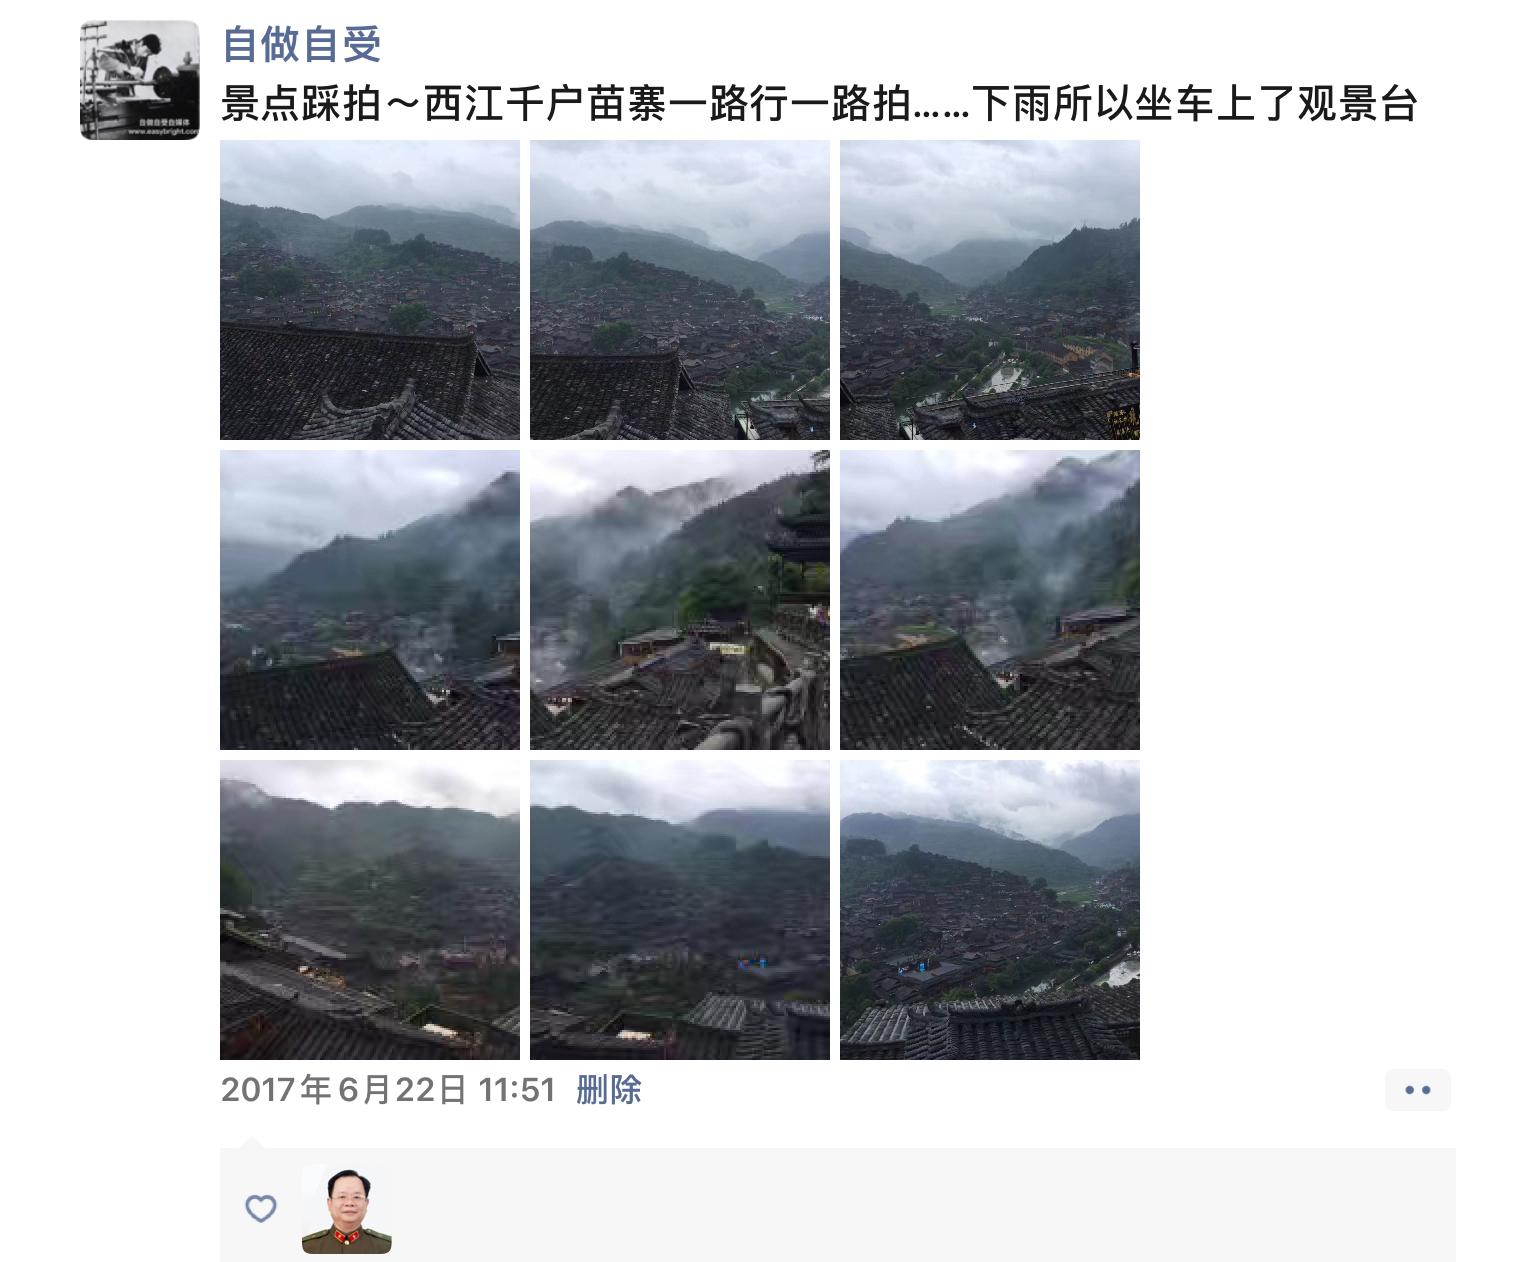Open the middle-right photo with smoke rising
1536x1262 pixels.
(990, 600)
